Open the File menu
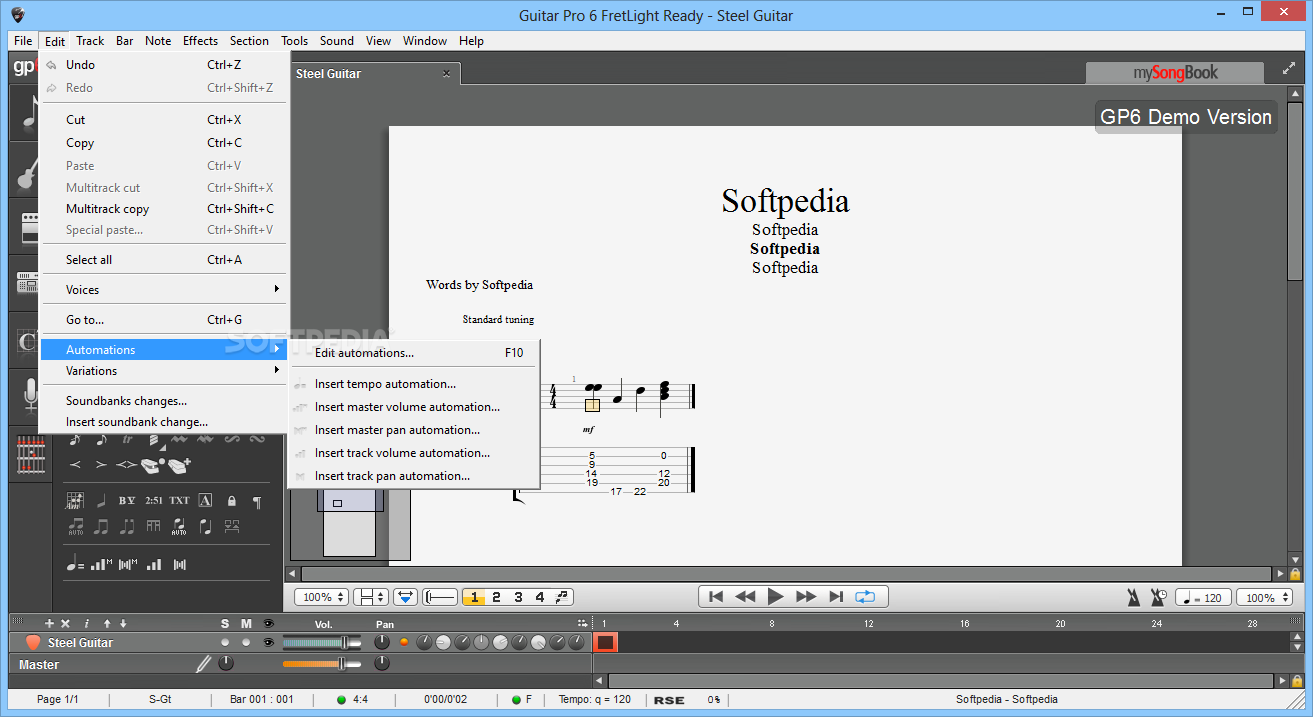 tap(23, 41)
